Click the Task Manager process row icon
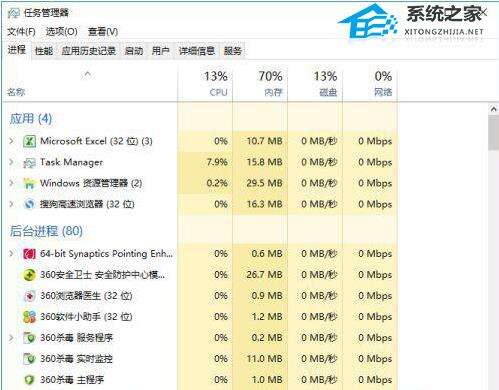 (x=29, y=163)
